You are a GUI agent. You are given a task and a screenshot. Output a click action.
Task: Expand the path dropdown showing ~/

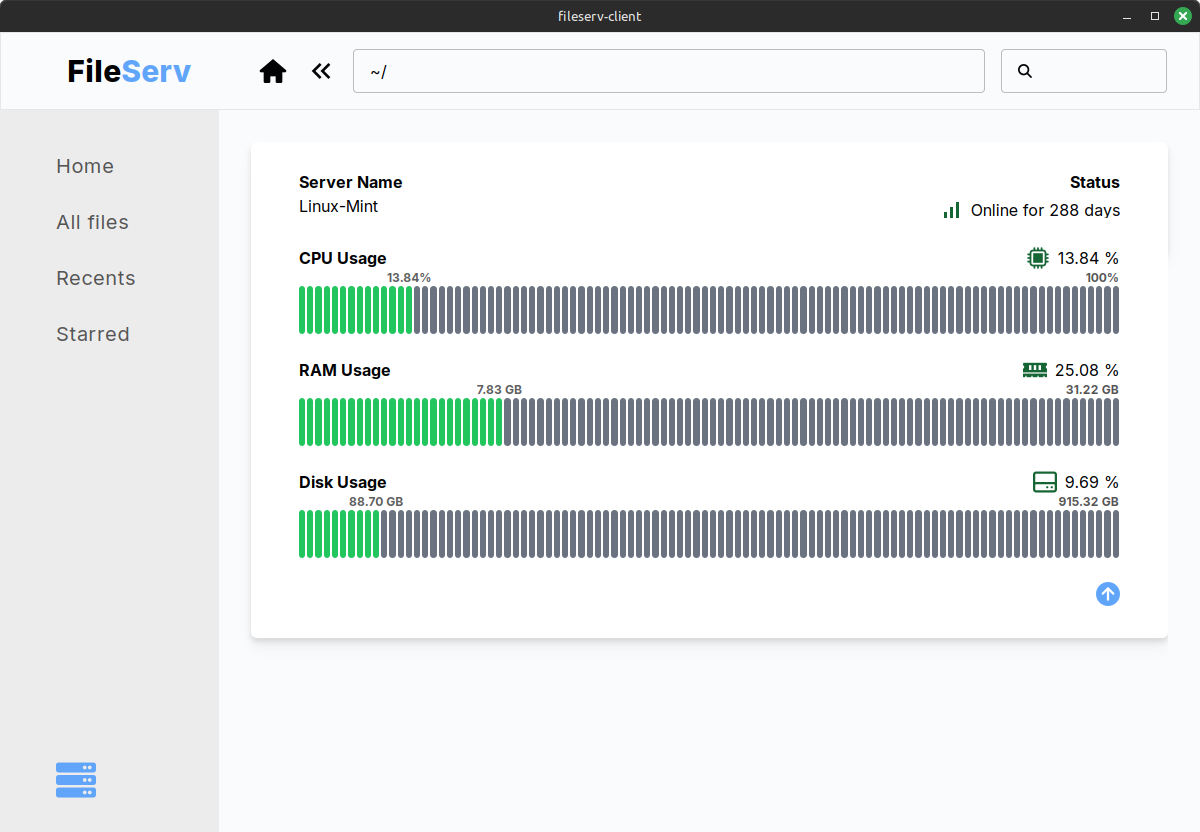click(x=668, y=70)
